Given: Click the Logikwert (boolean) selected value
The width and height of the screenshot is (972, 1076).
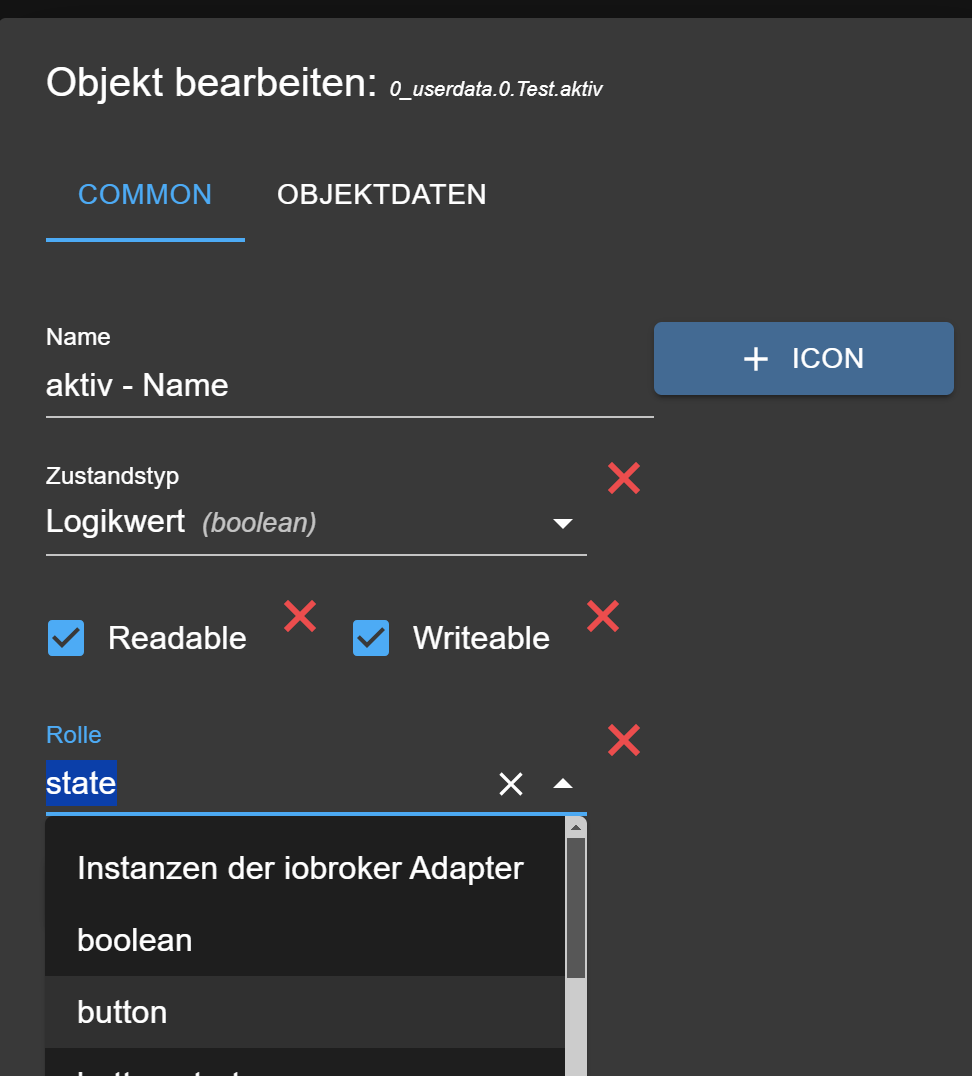Looking at the screenshot, I should [181, 522].
